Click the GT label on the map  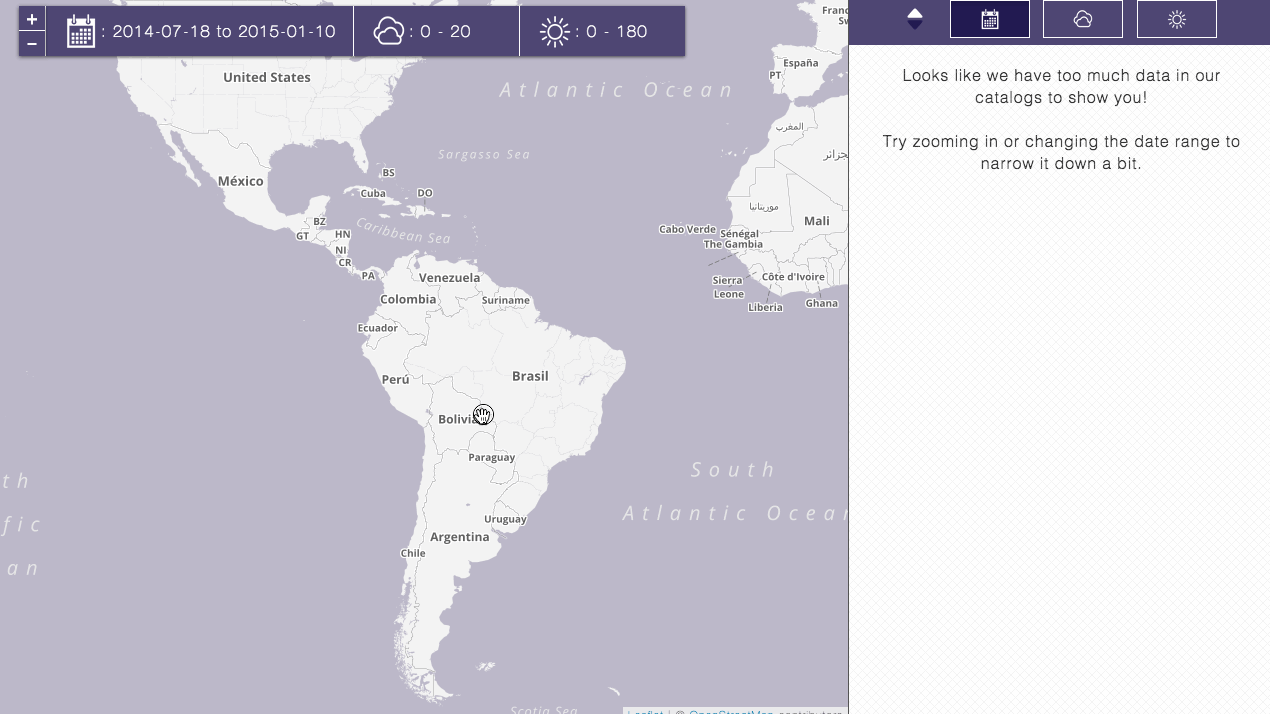302,236
